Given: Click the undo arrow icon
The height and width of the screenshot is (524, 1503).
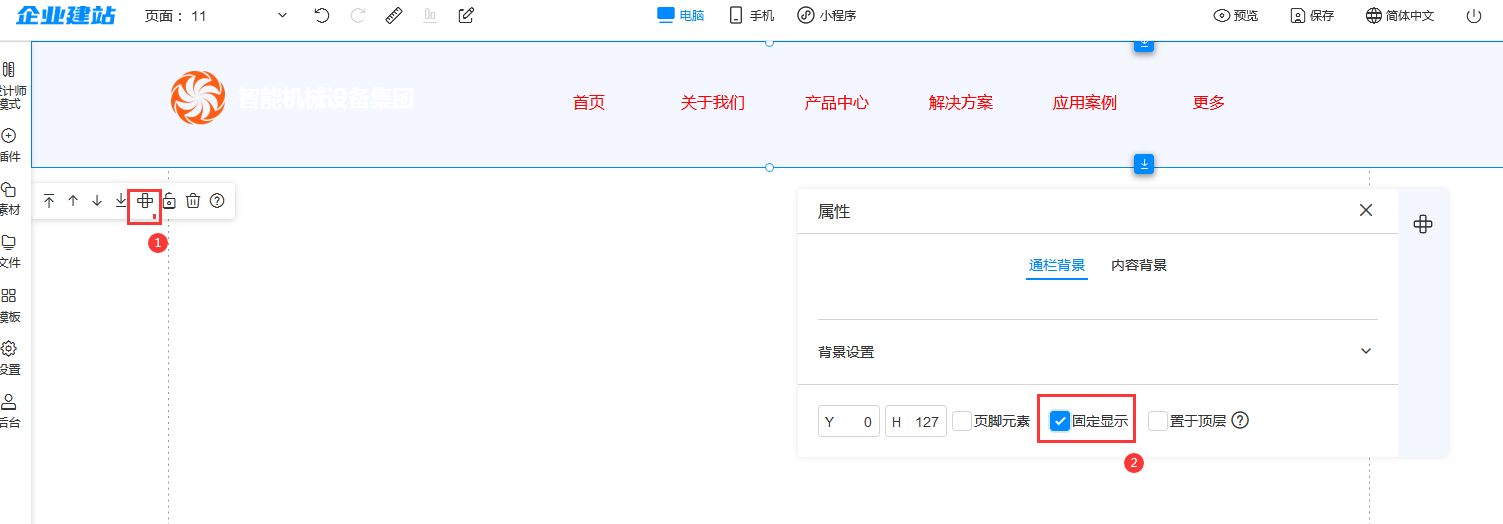Looking at the screenshot, I should 321,15.
